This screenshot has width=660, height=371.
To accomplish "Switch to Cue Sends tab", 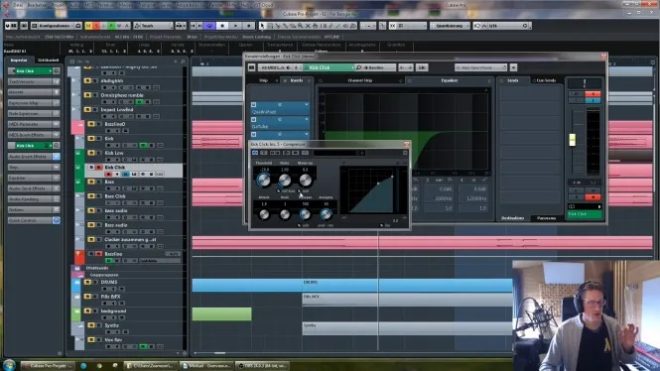I will (x=546, y=80).
